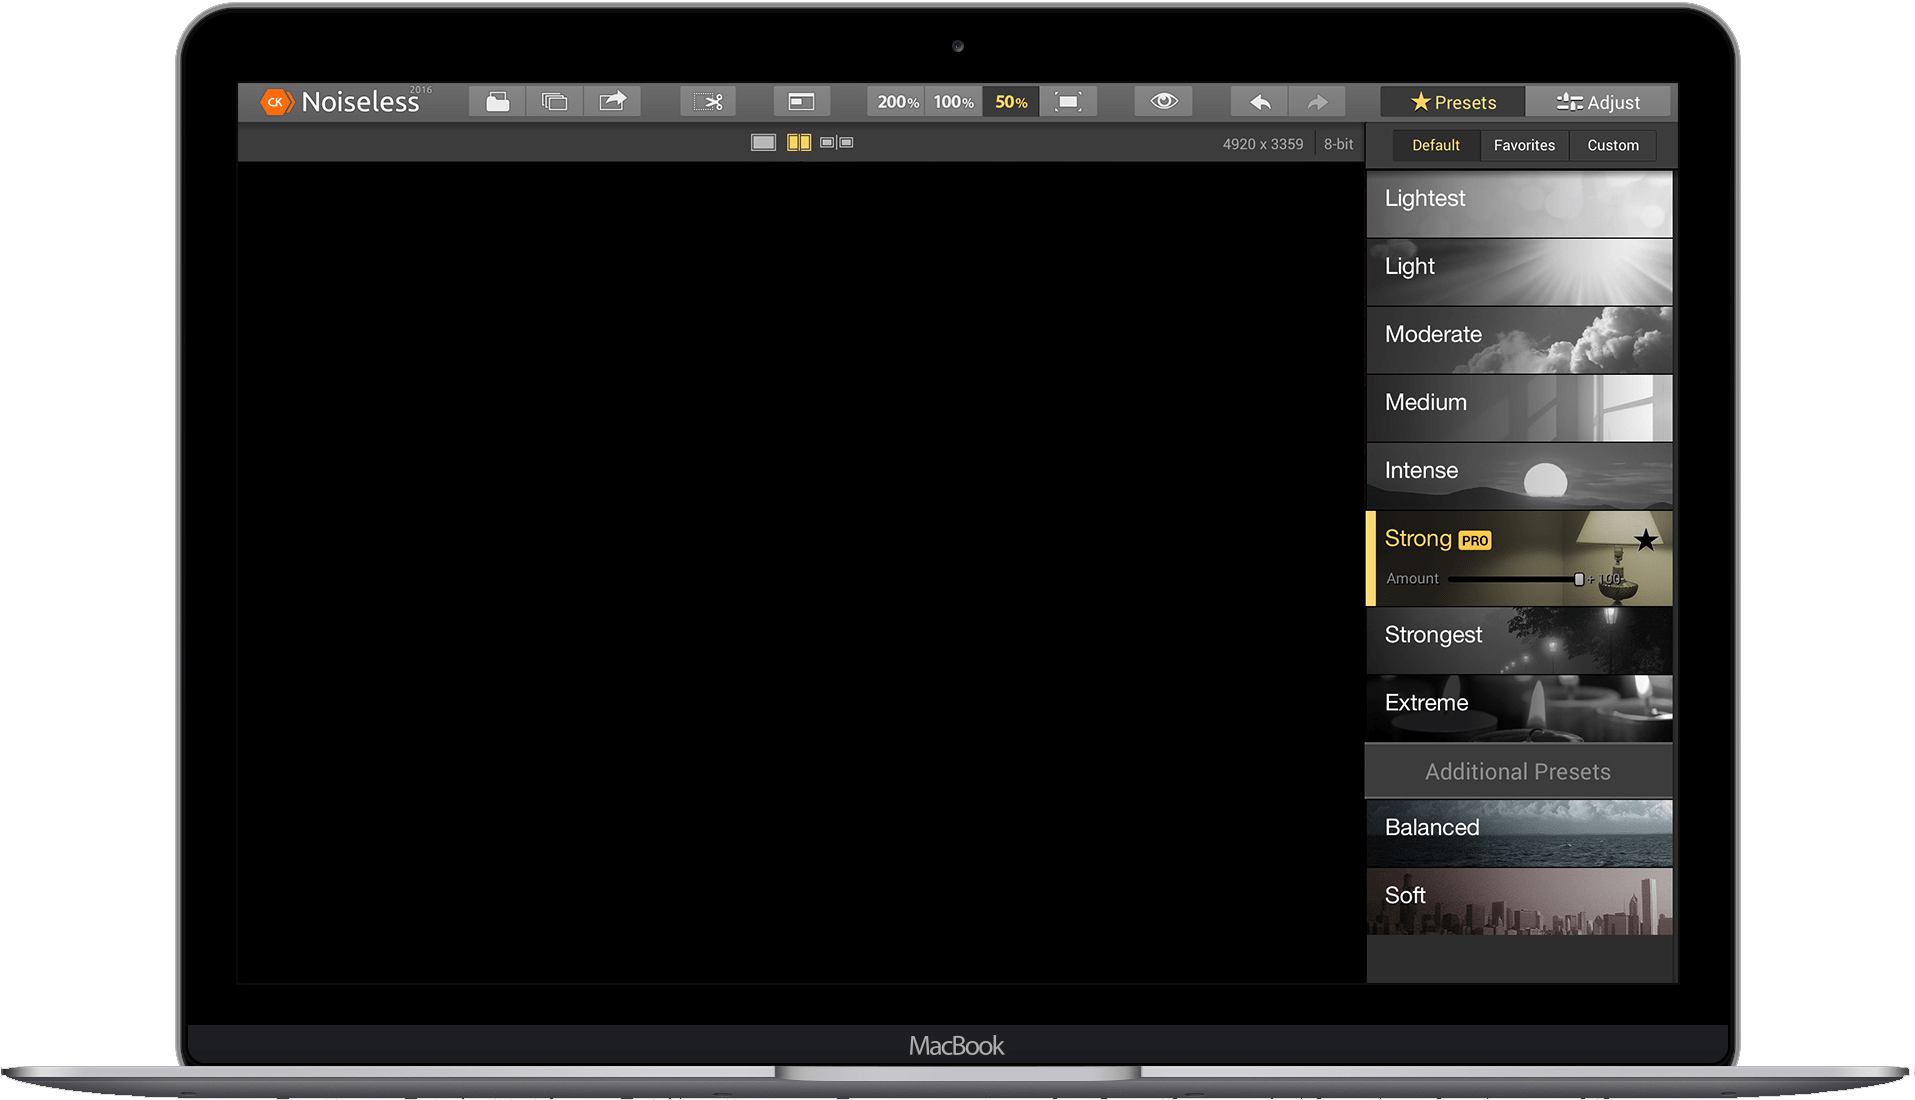This screenshot has width=1915, height=1100.
Task: Click the batch processing images icon
Action: (555, 102)
